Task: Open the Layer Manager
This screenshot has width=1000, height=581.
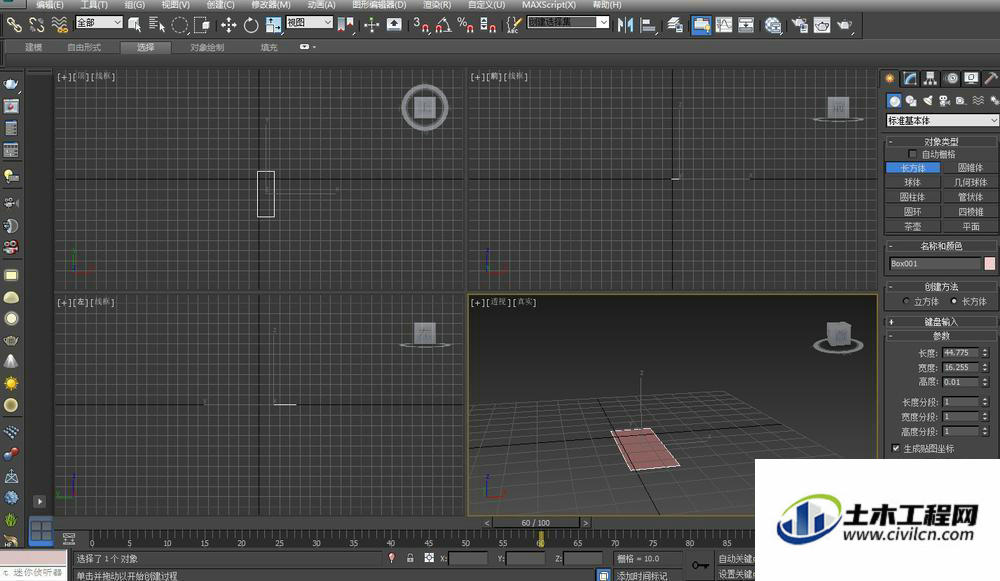Action: coord(675,25)
